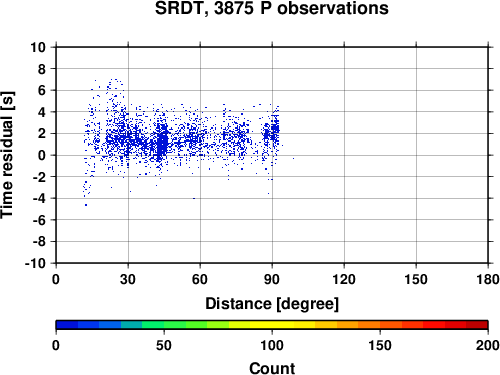Click the x-axis tick label "60"
The height and width of the screenshot is (375, 500).
[x=200, y=279]
